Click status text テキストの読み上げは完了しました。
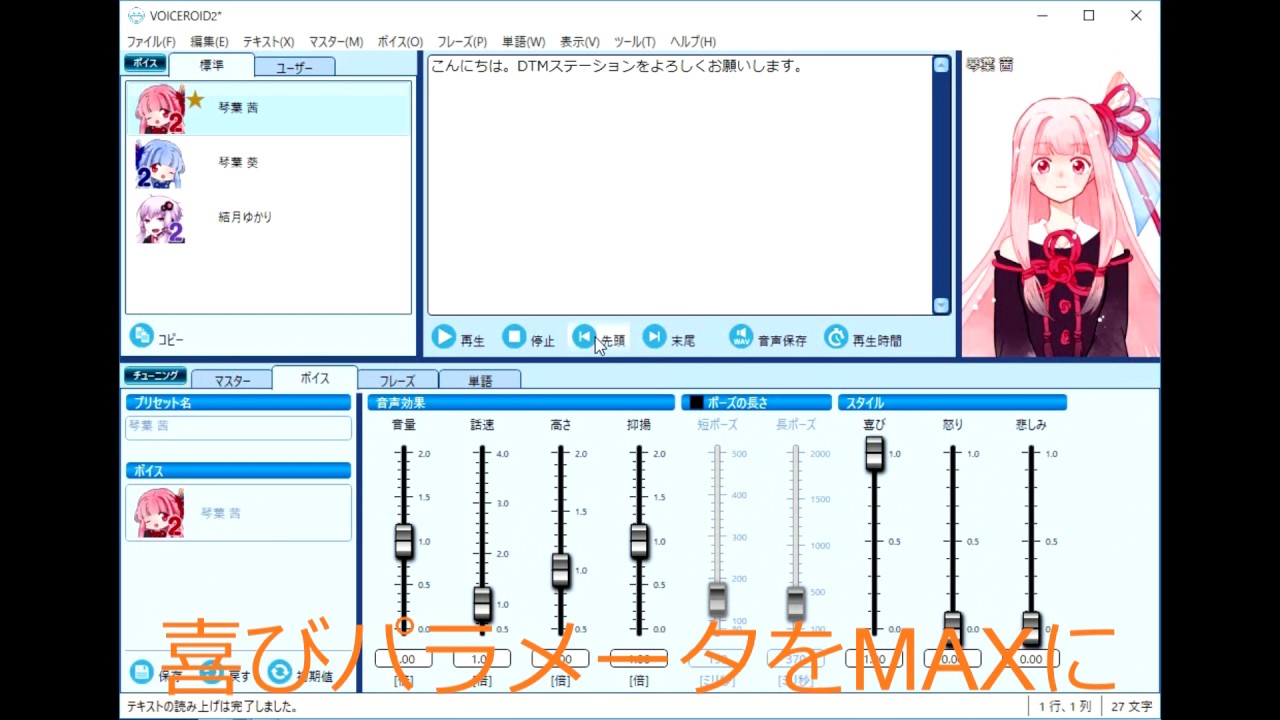This screenshot has width=1280, height=720. click(212, 706)
